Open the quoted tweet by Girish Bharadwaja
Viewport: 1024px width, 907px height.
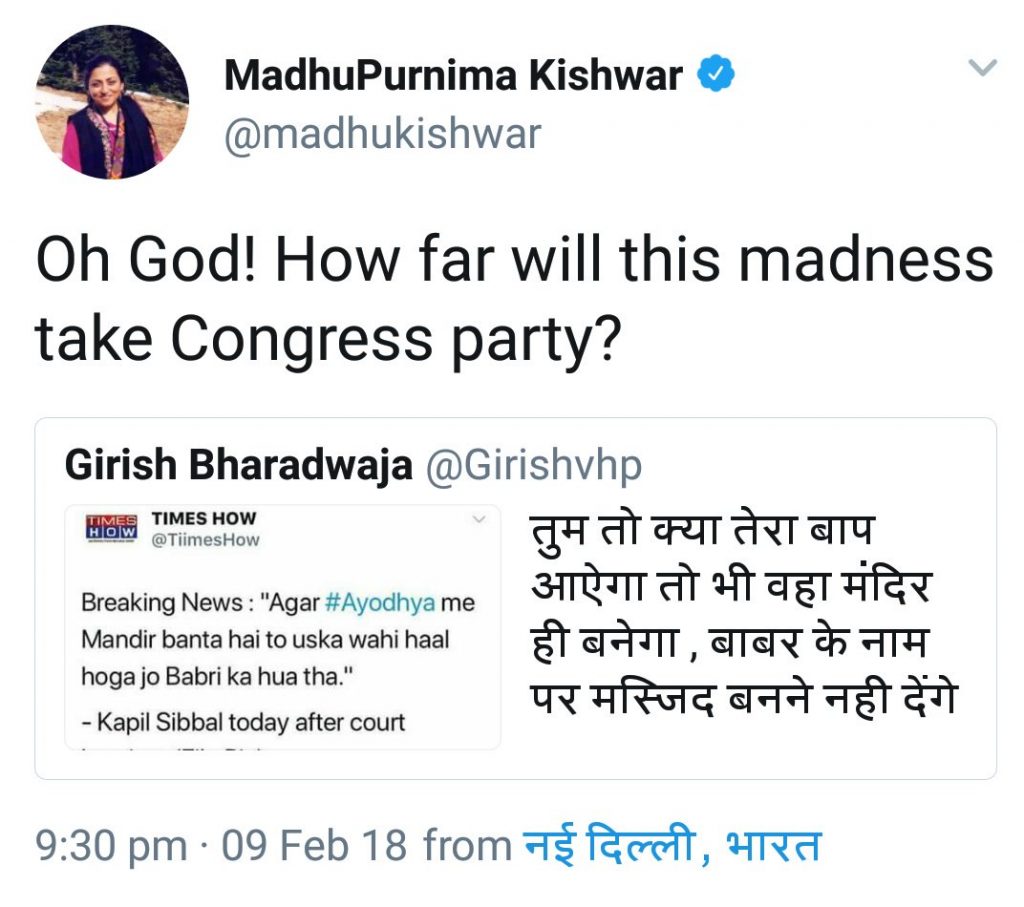click(x=515, y=598)
